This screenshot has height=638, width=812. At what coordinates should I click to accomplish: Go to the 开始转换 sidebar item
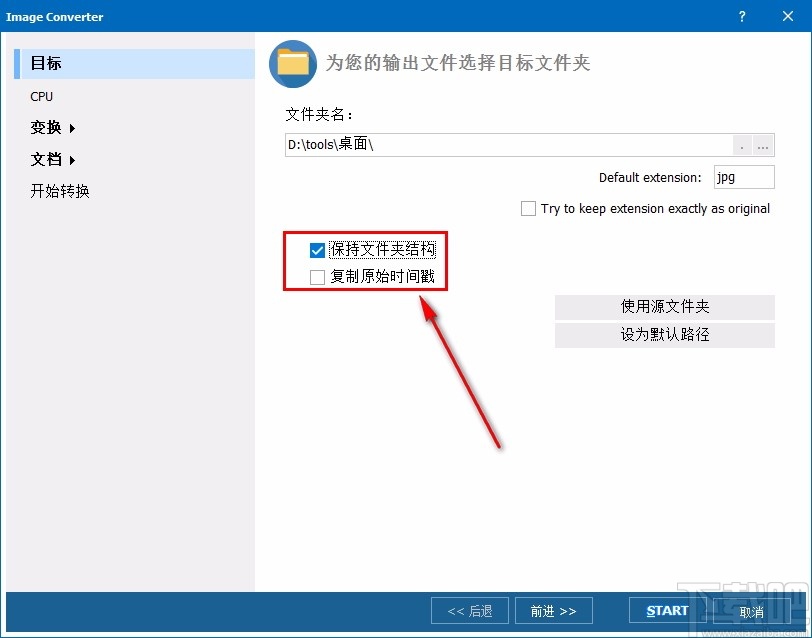coord(60,191)
